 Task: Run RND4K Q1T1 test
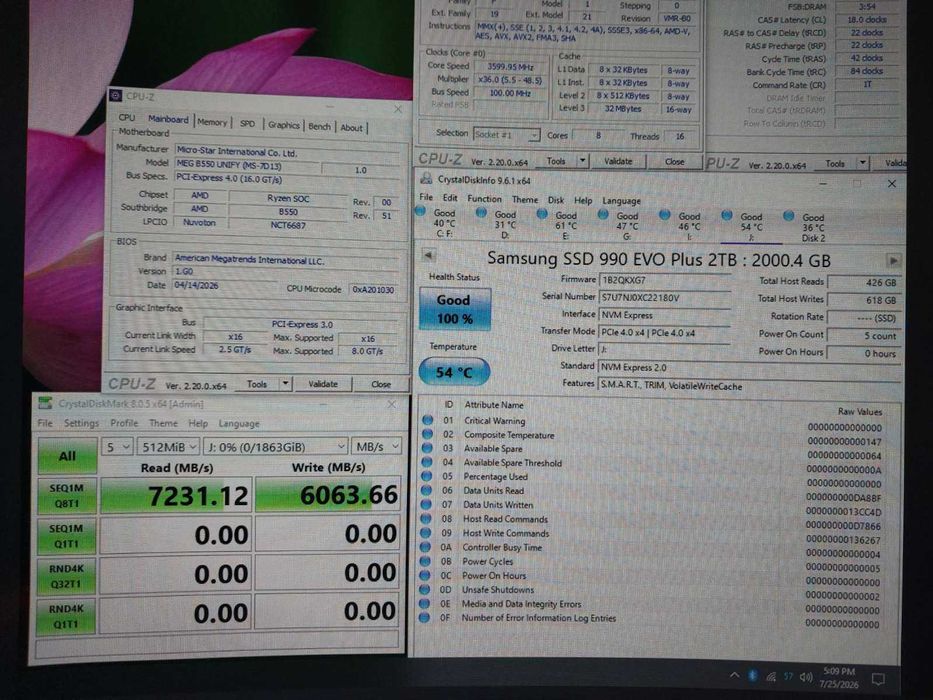point(65,616)
